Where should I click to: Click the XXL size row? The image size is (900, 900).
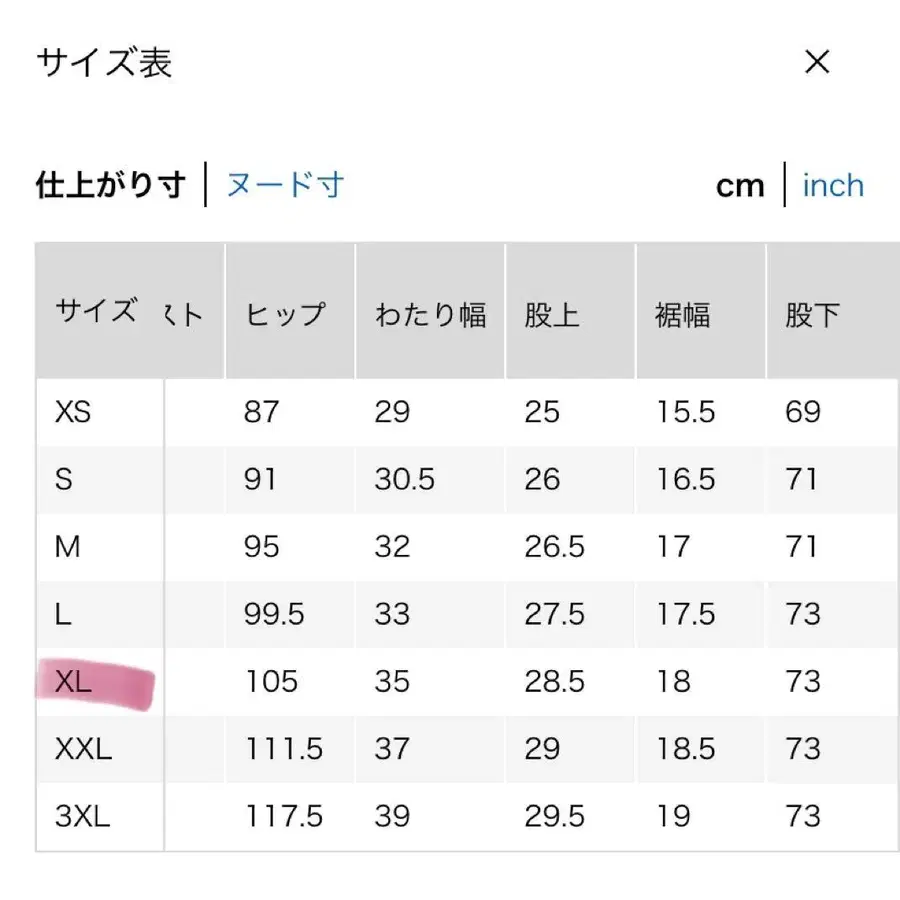pos(80,748)
